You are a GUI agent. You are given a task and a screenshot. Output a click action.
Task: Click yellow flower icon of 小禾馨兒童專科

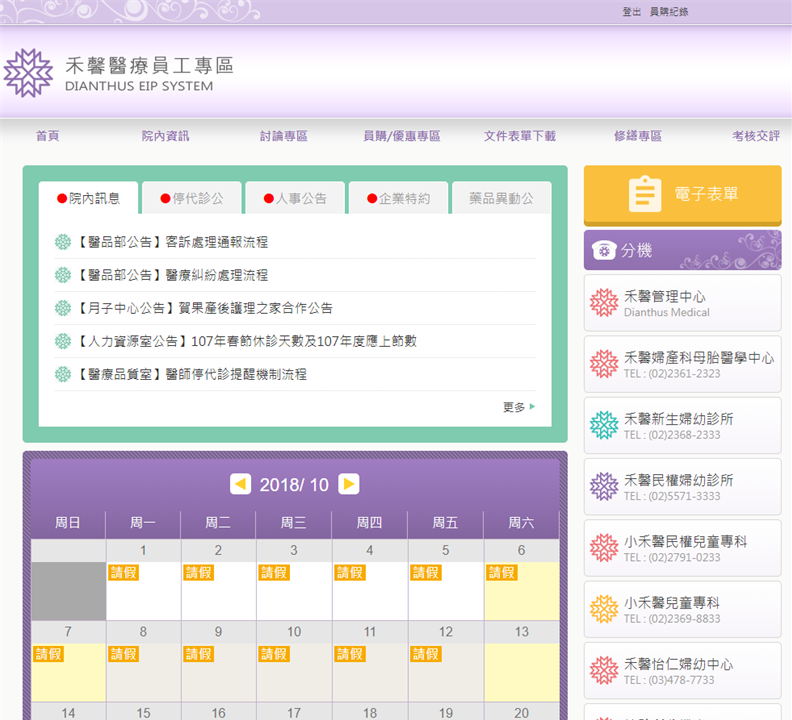tap(604, 609)
